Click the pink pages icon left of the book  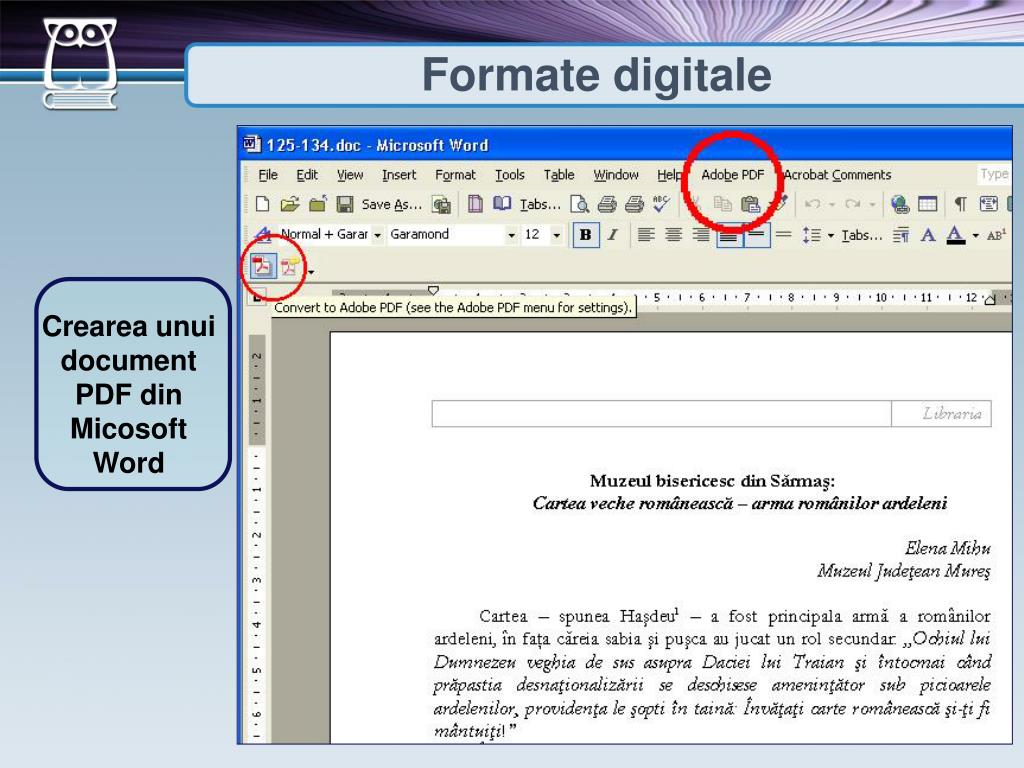click(x=475, y=204)
